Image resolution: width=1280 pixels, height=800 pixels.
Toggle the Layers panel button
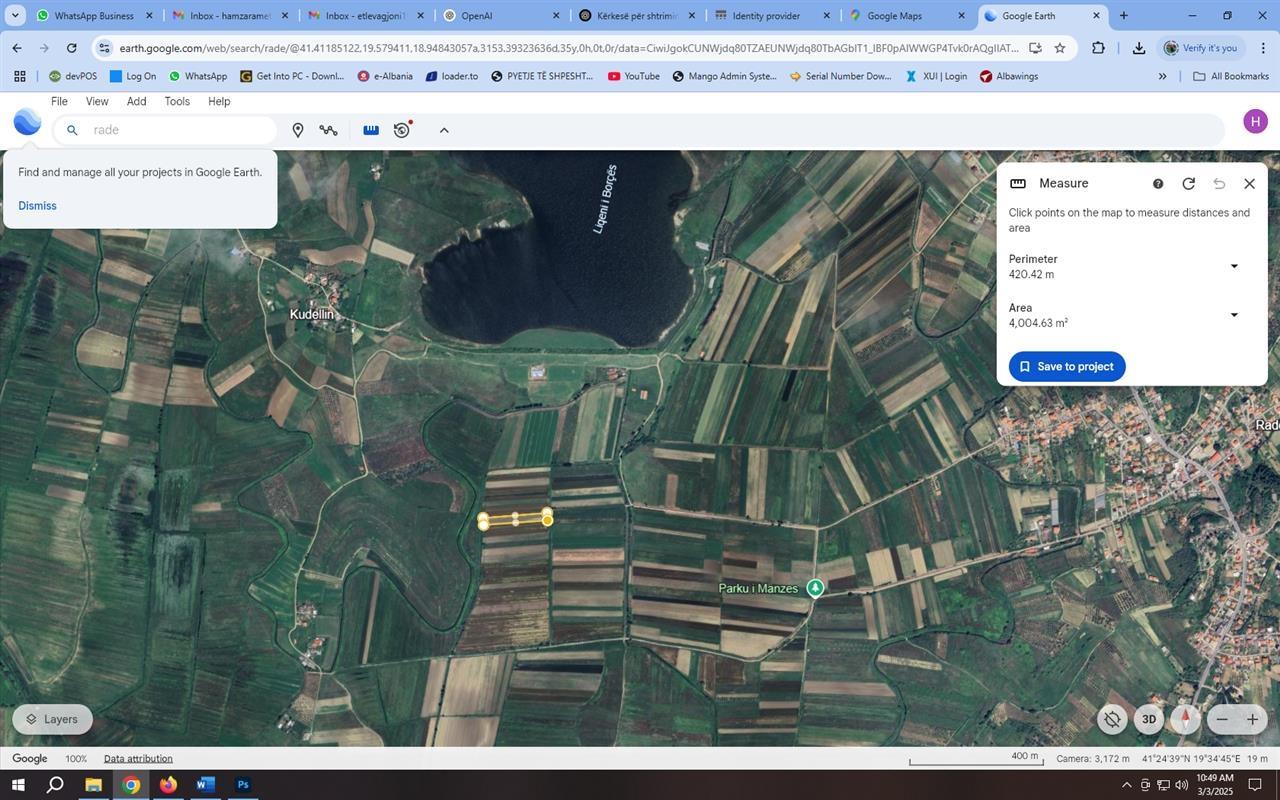52,719
